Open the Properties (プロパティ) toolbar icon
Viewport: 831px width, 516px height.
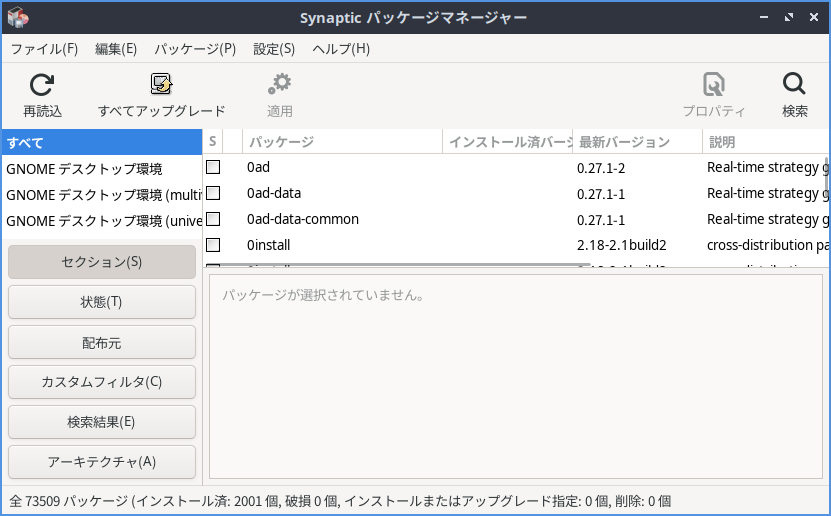coord(714,84)
